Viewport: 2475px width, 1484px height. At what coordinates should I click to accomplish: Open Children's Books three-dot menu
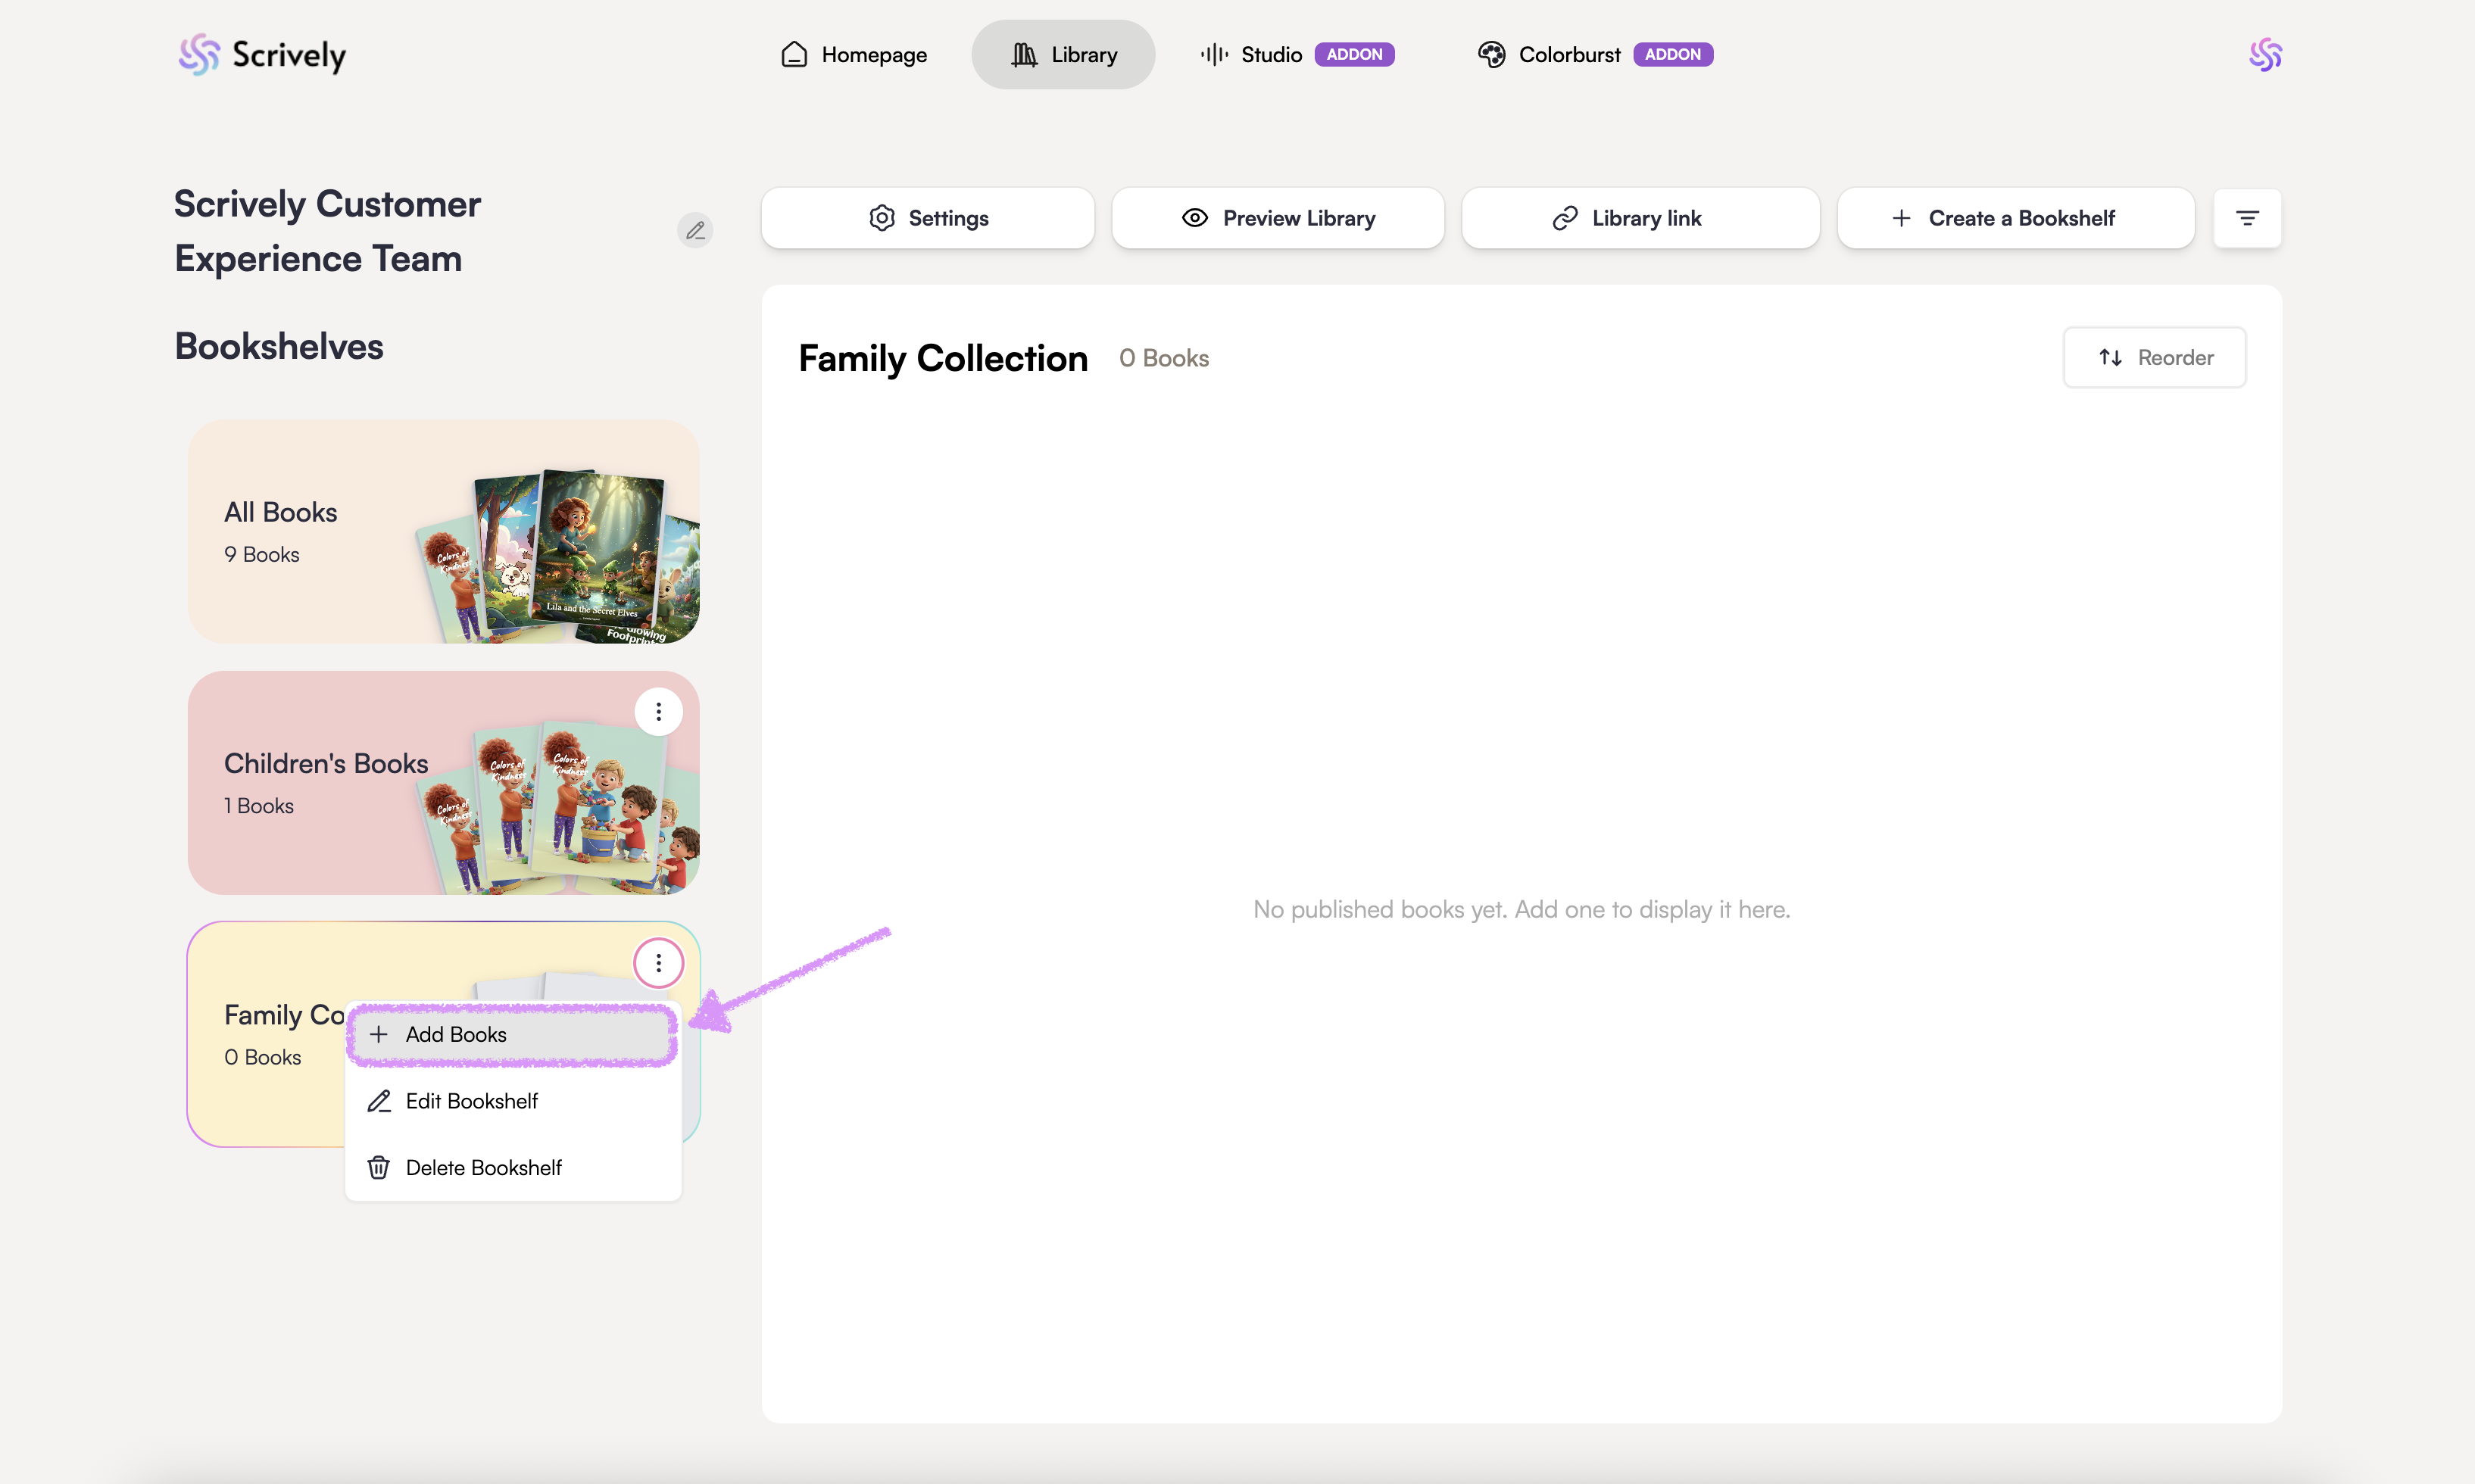658,711
